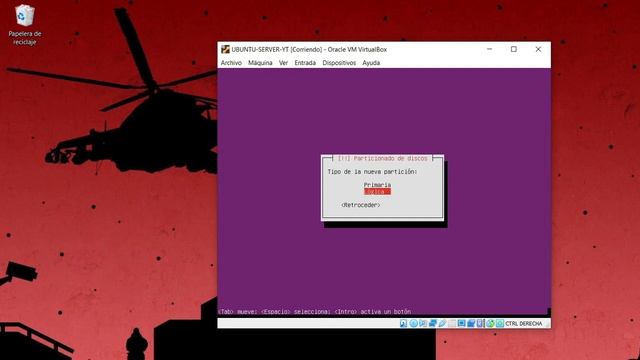The image size is (640, 360).
Task: Open the Ayuda menu
Action: tap(371, 63)
